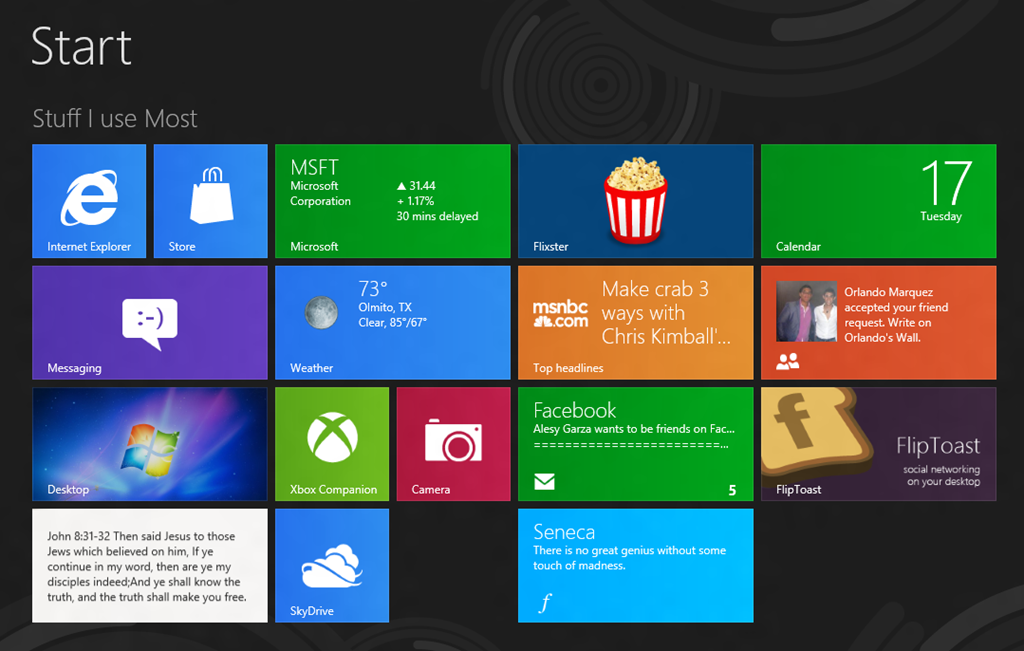The width and height of the screenshot is (1024, 651).
Task: Click the 'Messaging' tile label
Action: tap(74, 368)
